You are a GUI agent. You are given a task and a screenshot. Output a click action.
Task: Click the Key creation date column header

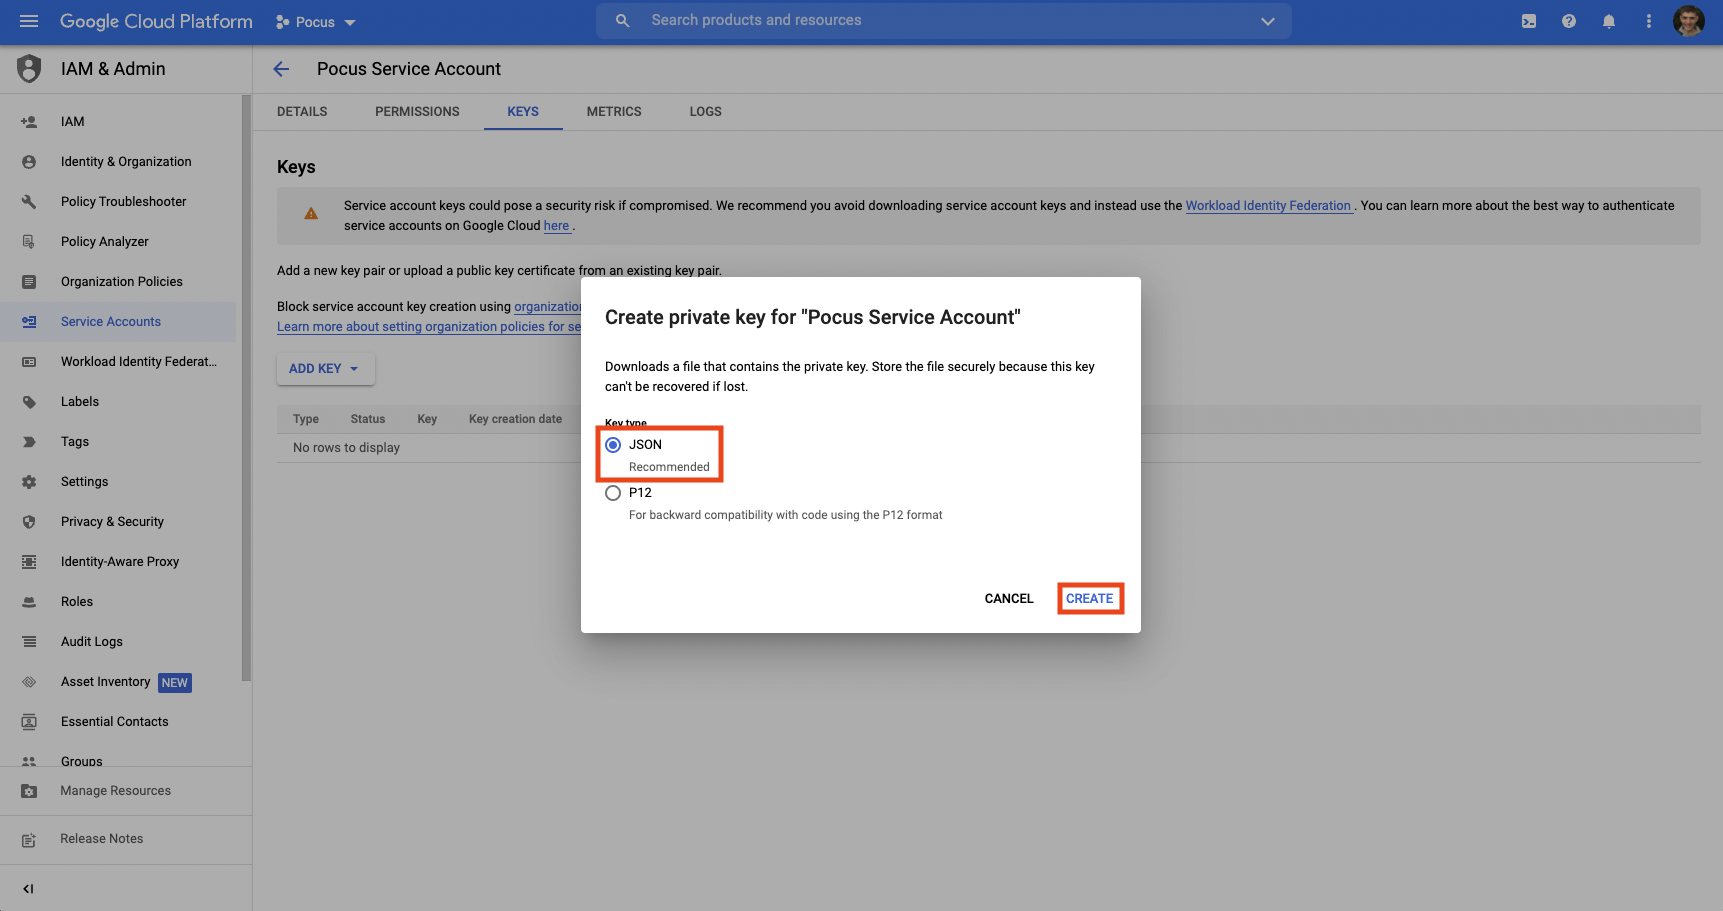click(515, 419)
